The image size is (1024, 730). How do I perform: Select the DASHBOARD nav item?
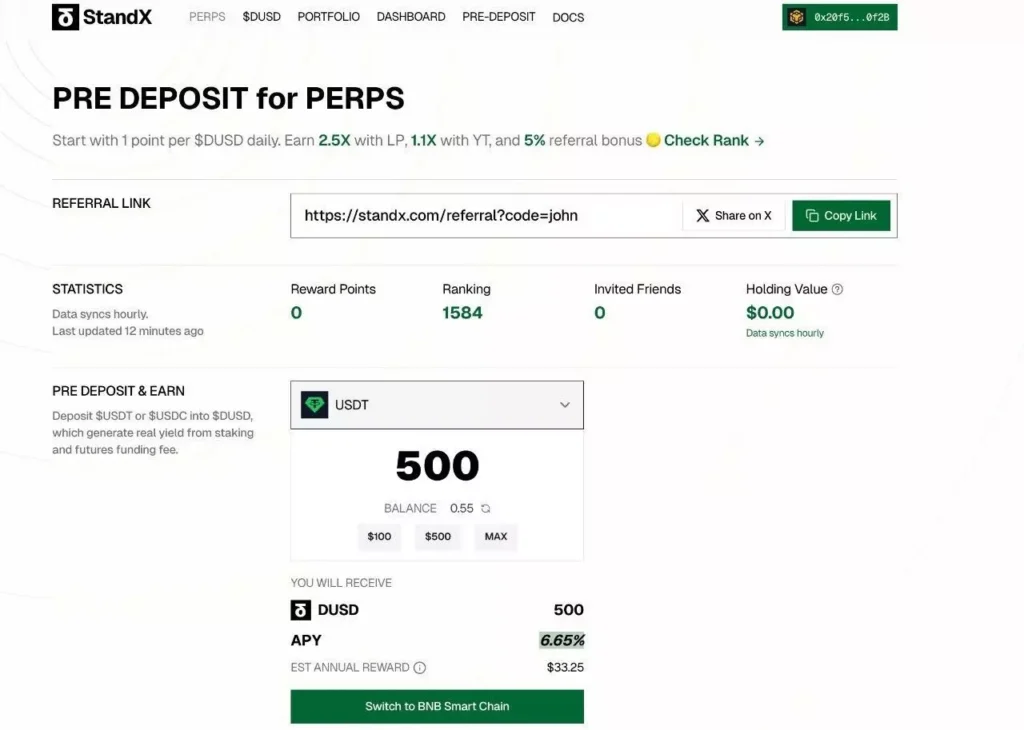click(x=411, y=17)
